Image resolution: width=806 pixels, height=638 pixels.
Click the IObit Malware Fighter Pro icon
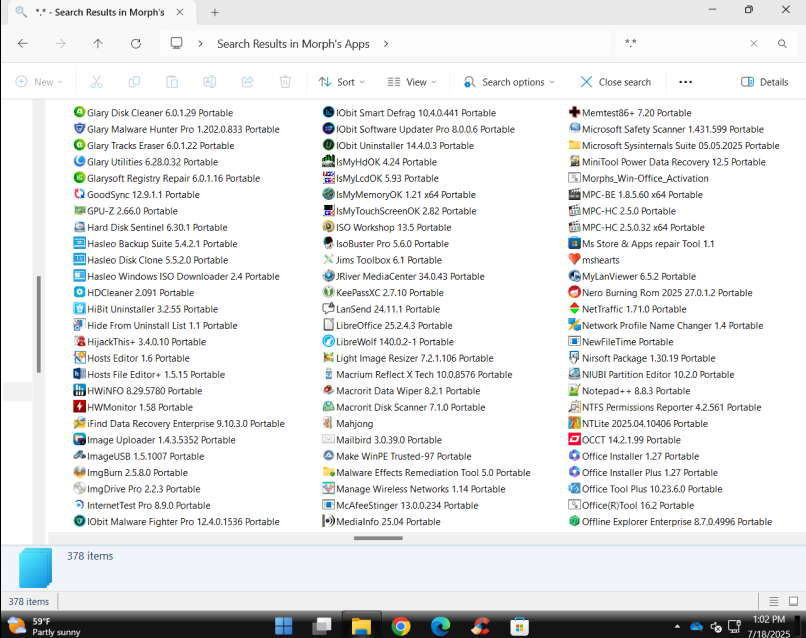pos(79,521)
